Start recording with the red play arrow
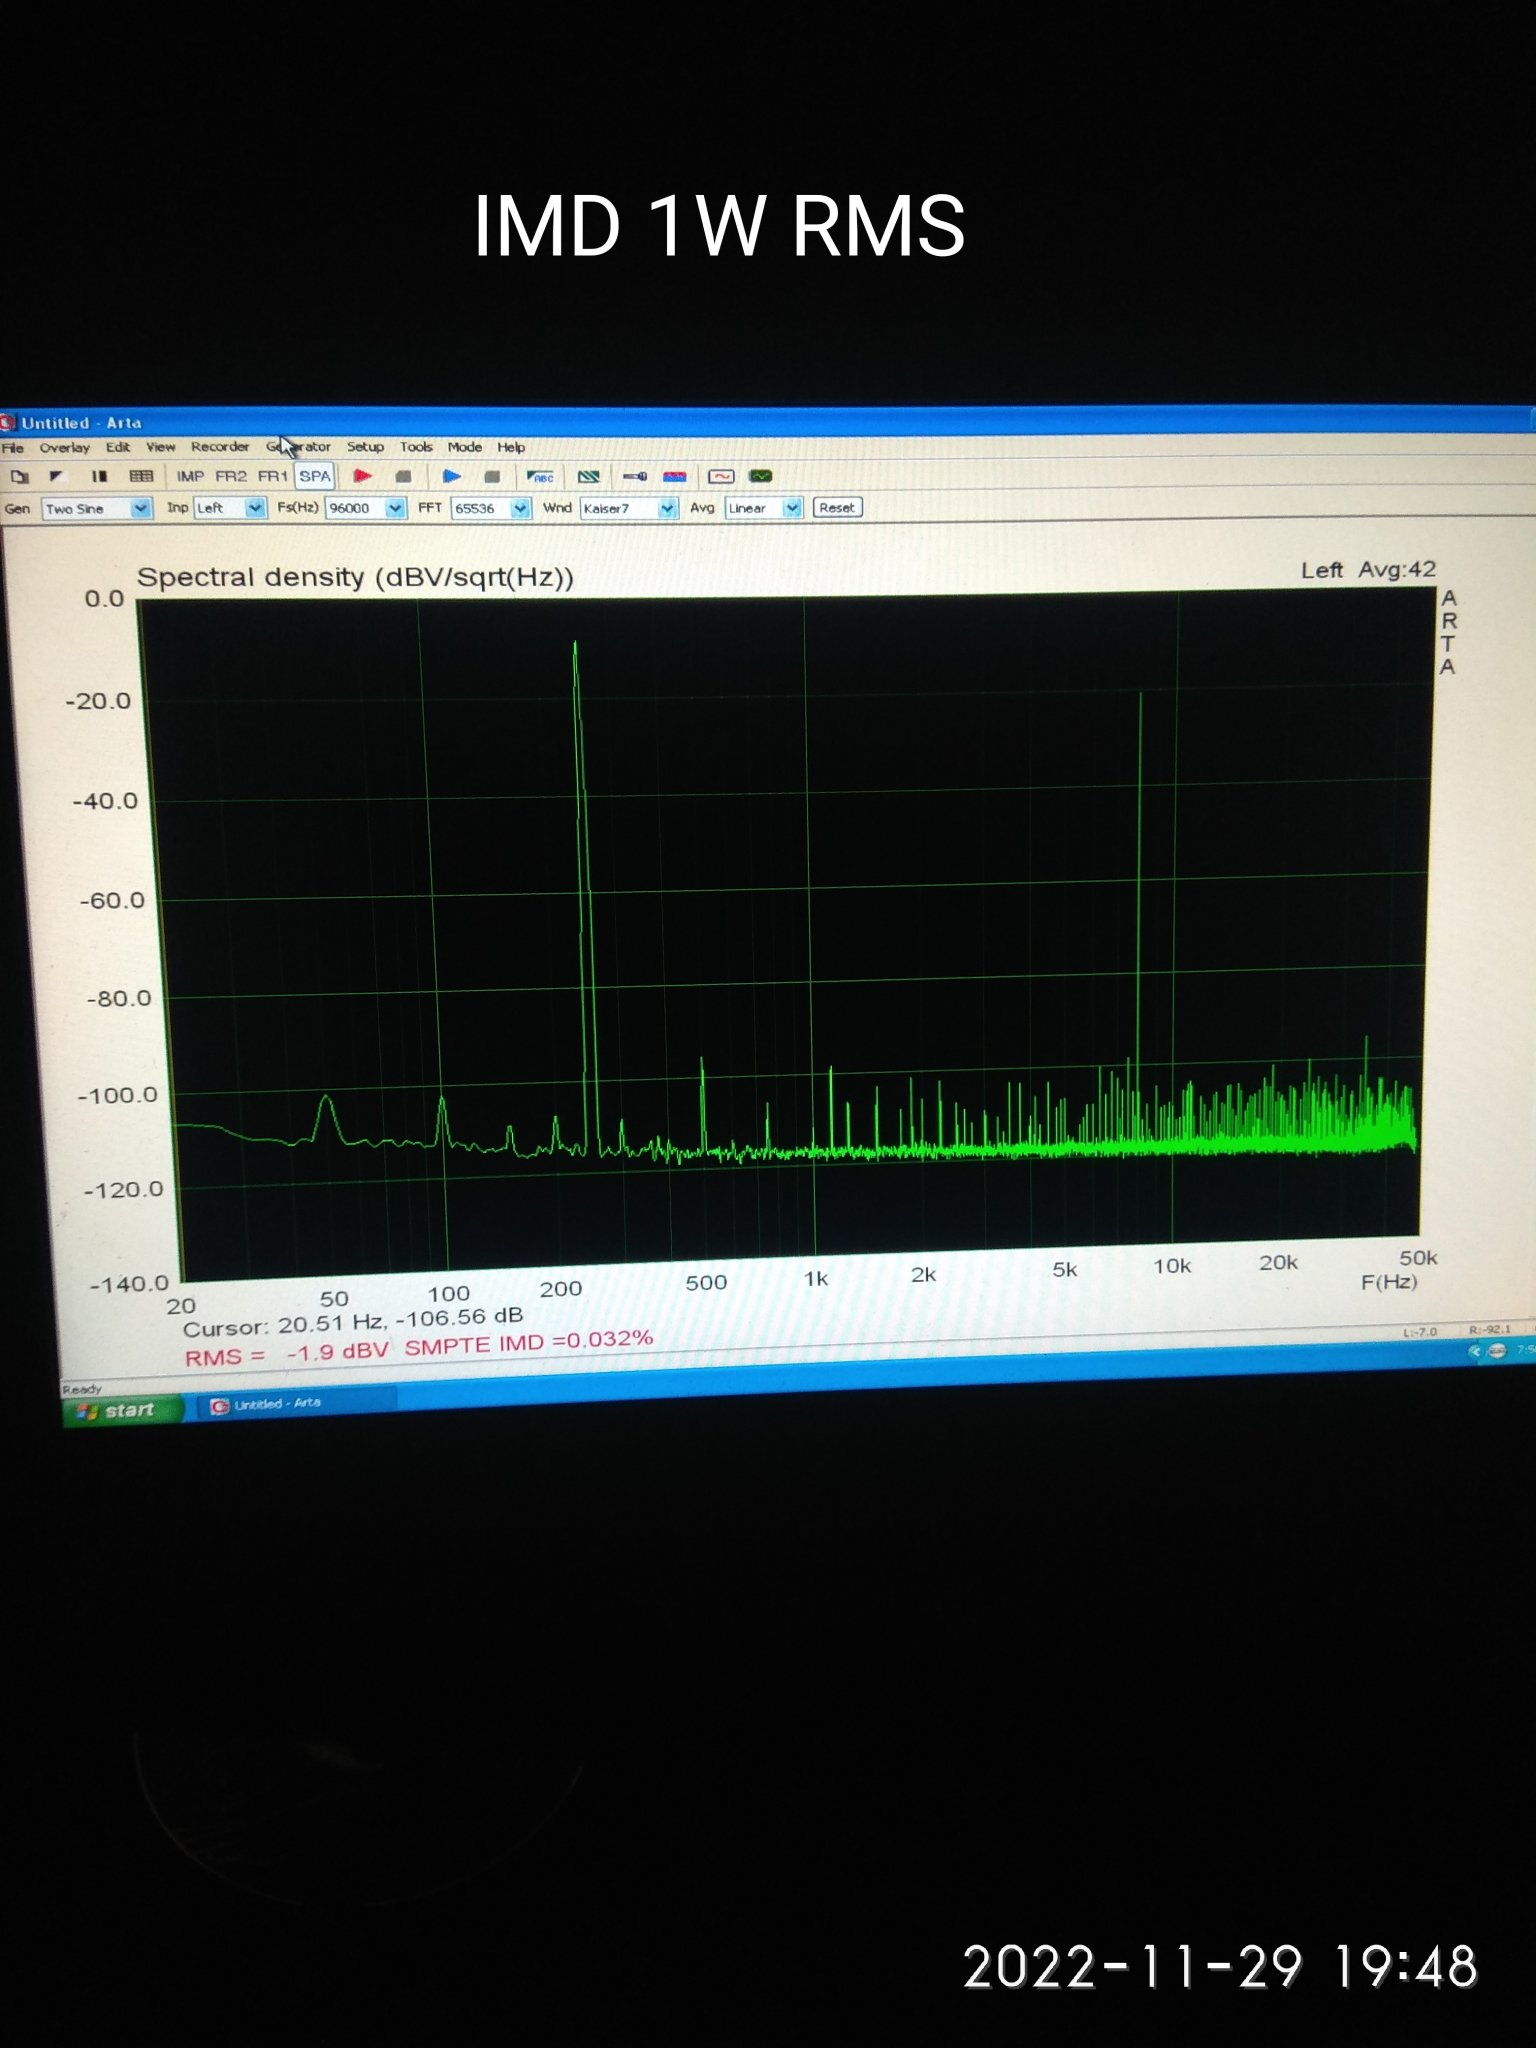 click(362, 477)
